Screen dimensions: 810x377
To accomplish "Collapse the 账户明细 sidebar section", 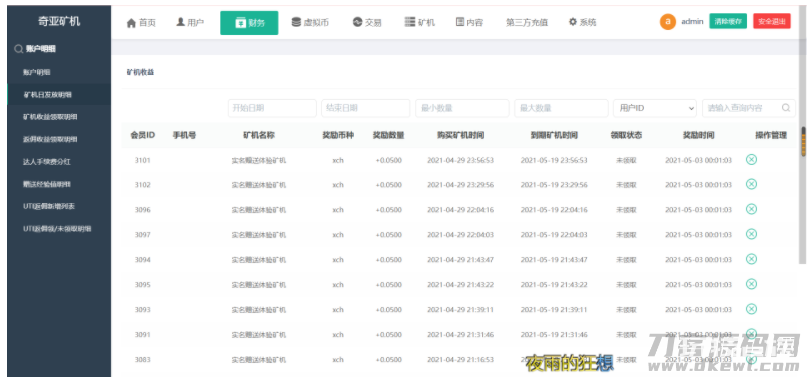I will (35, 49).
